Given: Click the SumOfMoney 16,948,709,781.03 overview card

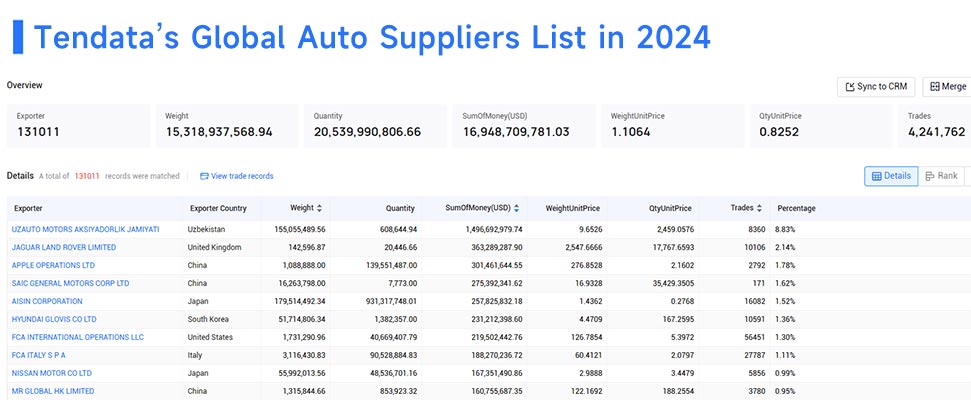Looking at the screenshot, I should pyautogui.click(x=524, y=126).
